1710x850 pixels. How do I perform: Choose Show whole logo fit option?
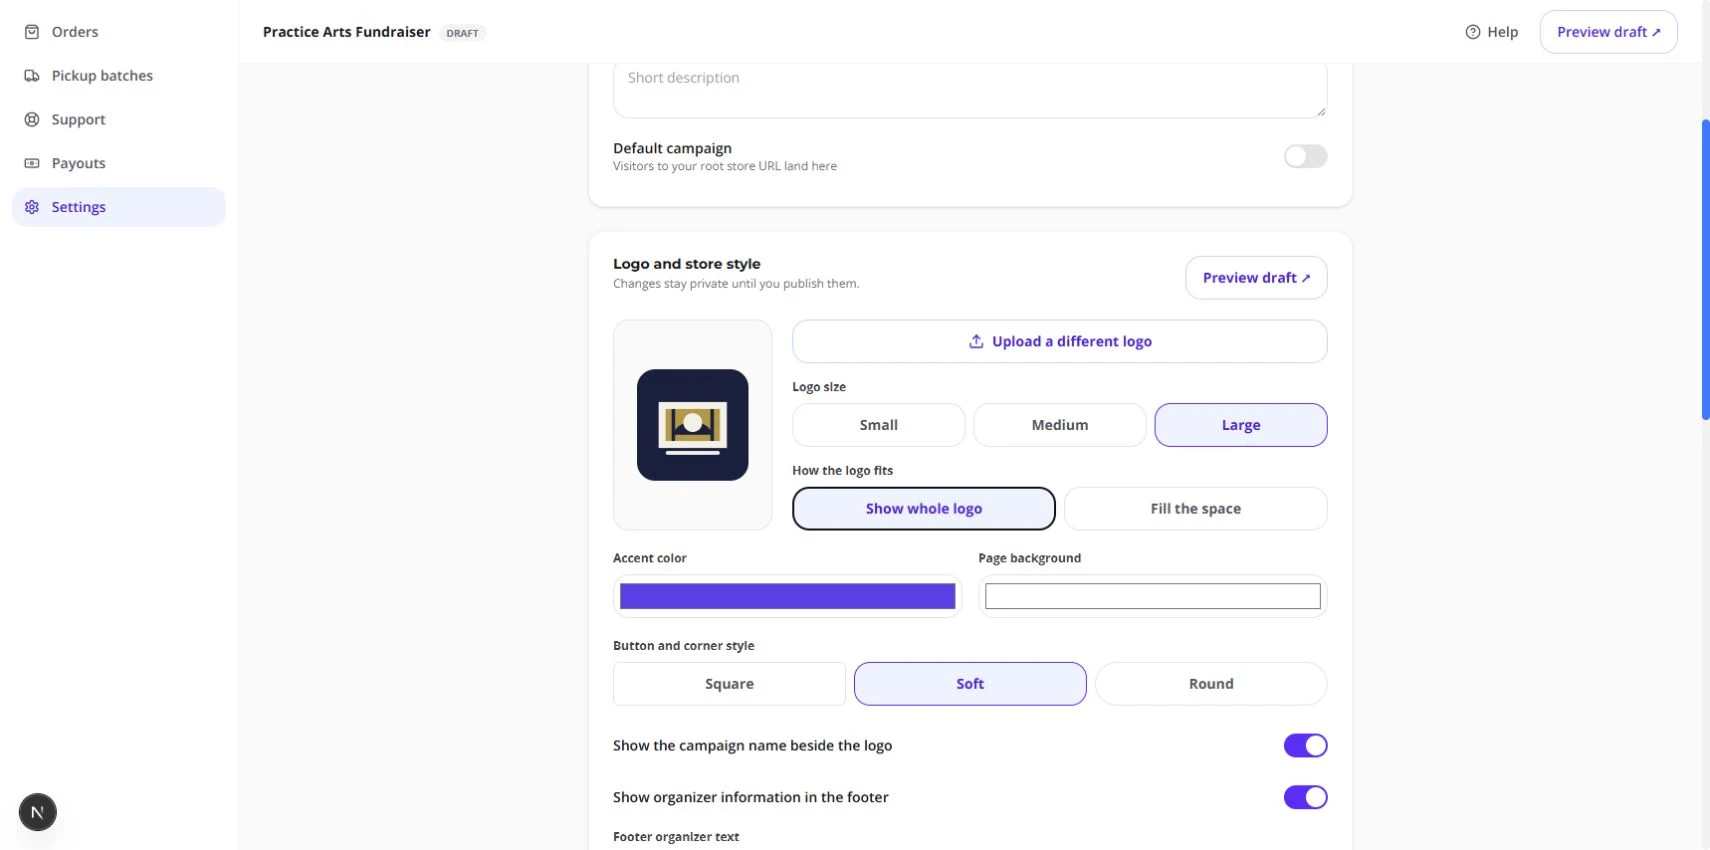(924, 509)
